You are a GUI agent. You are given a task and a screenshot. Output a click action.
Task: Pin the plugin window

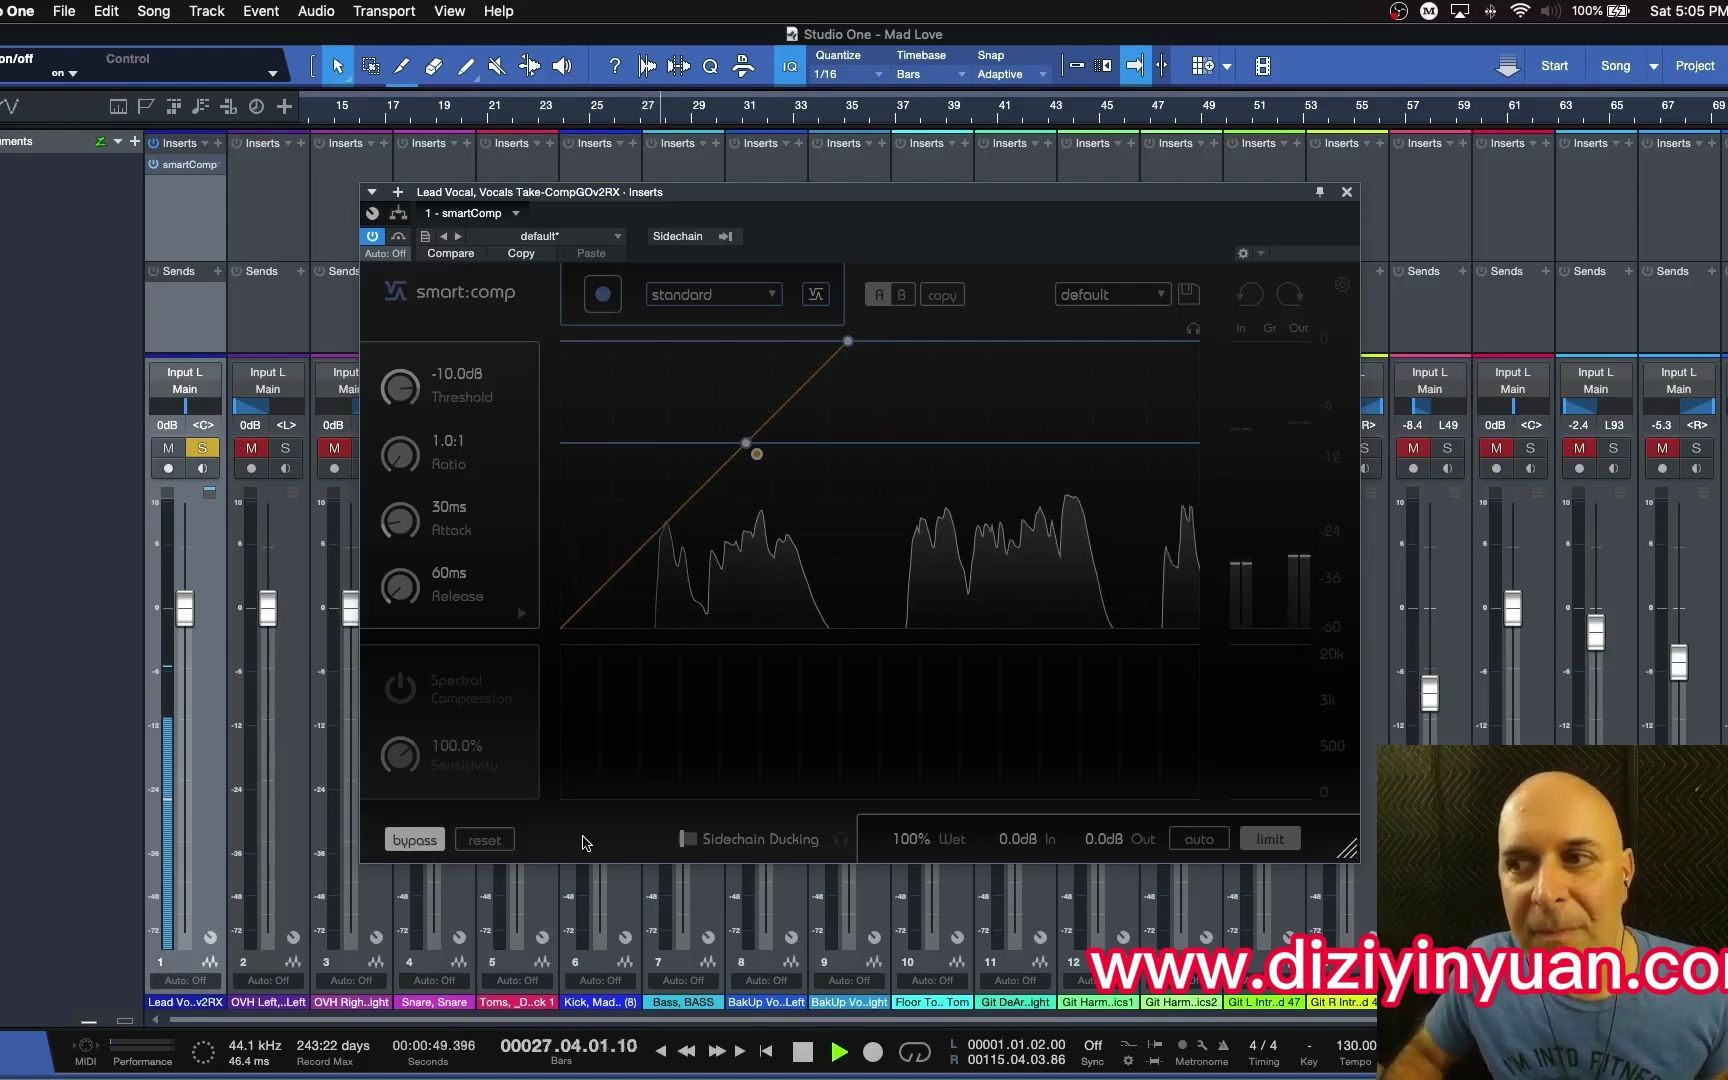point(1320,192)
